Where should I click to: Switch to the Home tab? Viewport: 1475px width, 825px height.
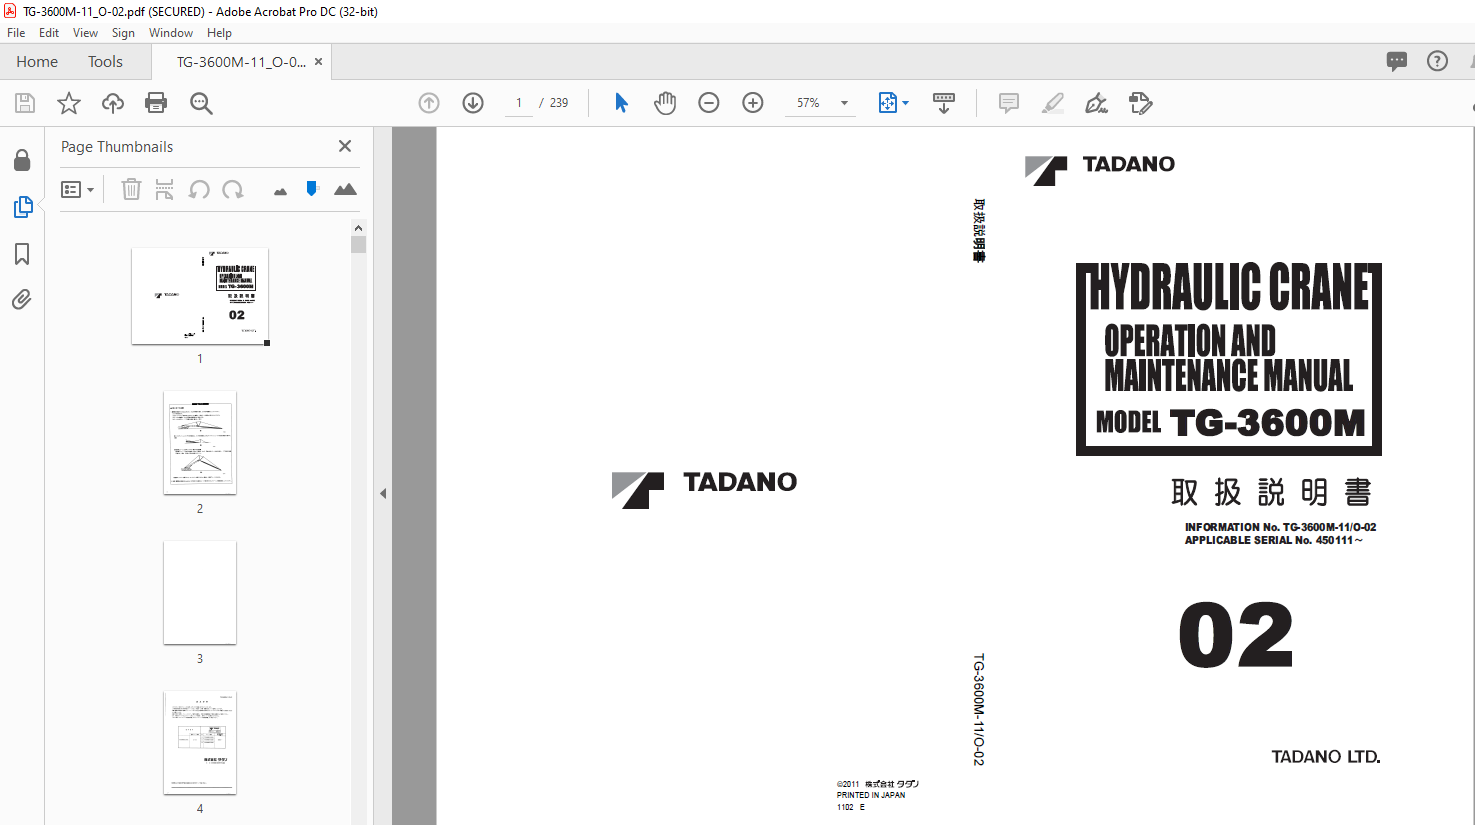(x=37, y=61)
